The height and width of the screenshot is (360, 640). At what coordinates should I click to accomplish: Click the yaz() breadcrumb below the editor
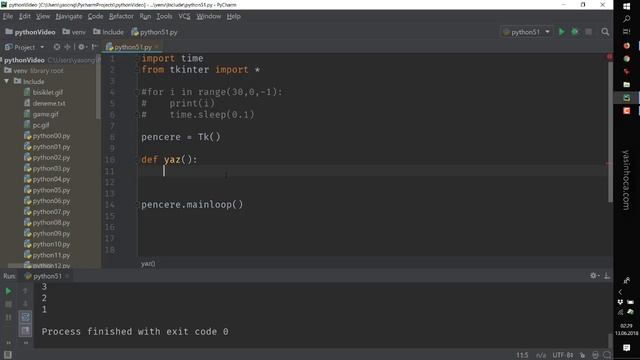tap(148, 264)
